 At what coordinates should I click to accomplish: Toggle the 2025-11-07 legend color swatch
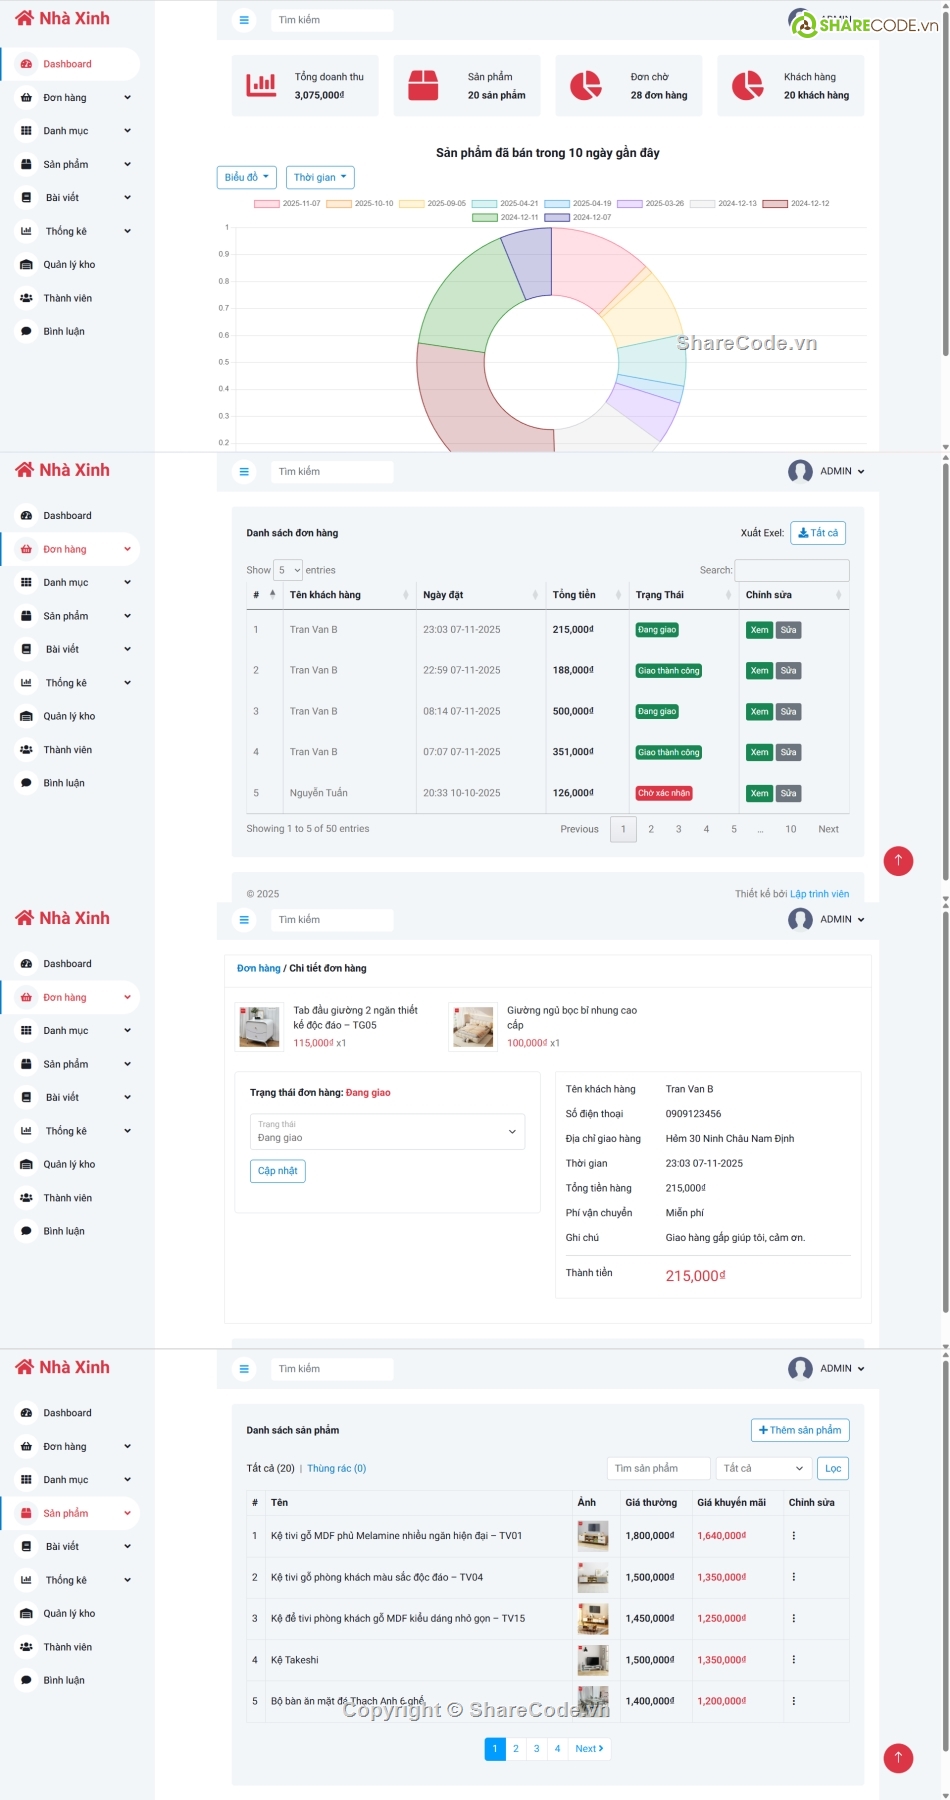point(266,204)
